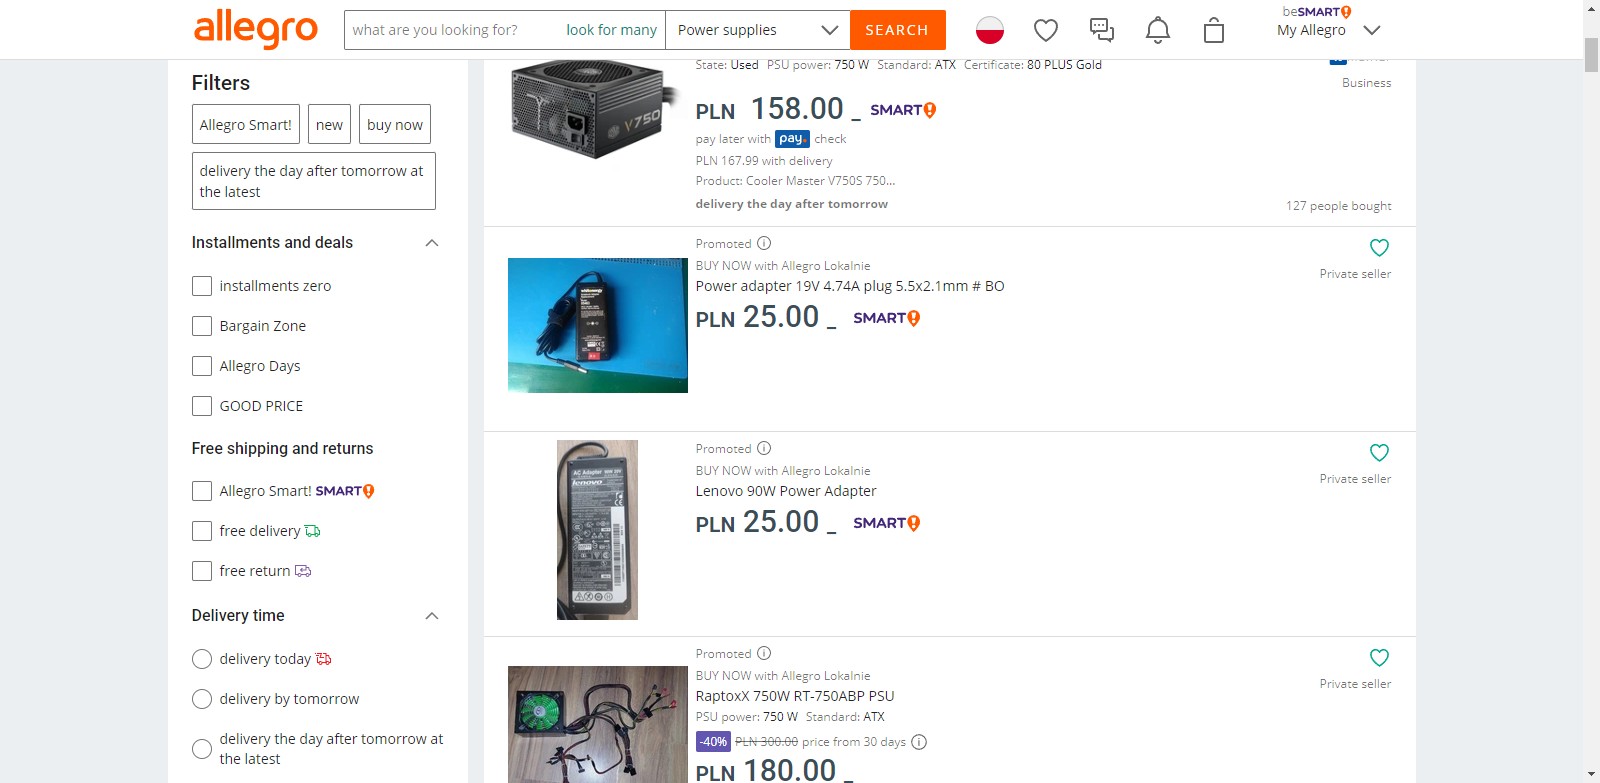Image resolution: width=1600 pixels, height=783 pixels.
Task: Open the RaptoxX 750W RT-750ABP PSU listing
Action: [x=795, y=696]
